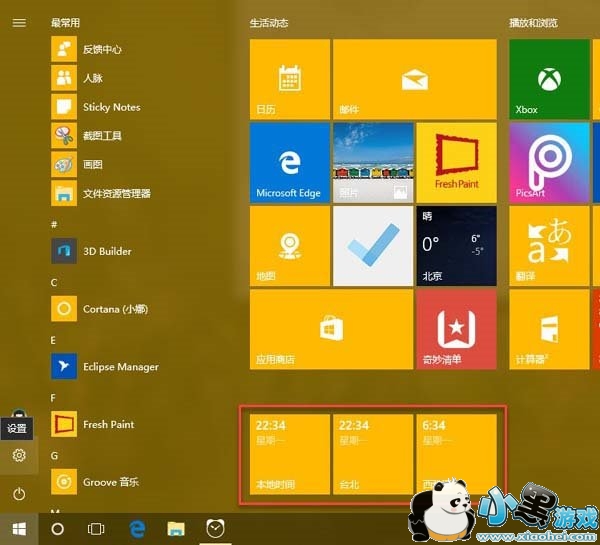Click the C letter header
Screen dimensions: 600x545
click(54, 282)
